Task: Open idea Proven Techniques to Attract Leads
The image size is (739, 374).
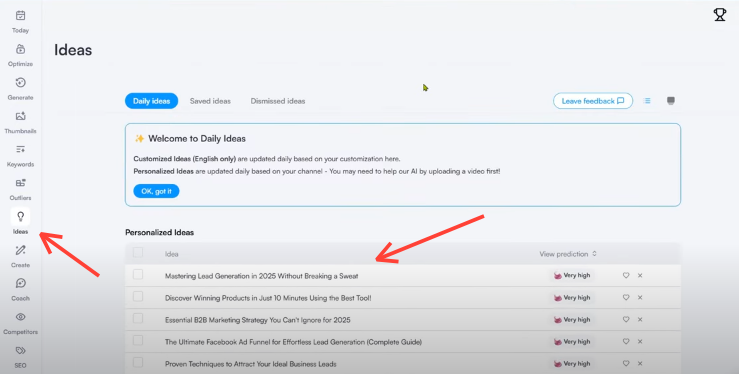Action: click(x=251, y=364)
